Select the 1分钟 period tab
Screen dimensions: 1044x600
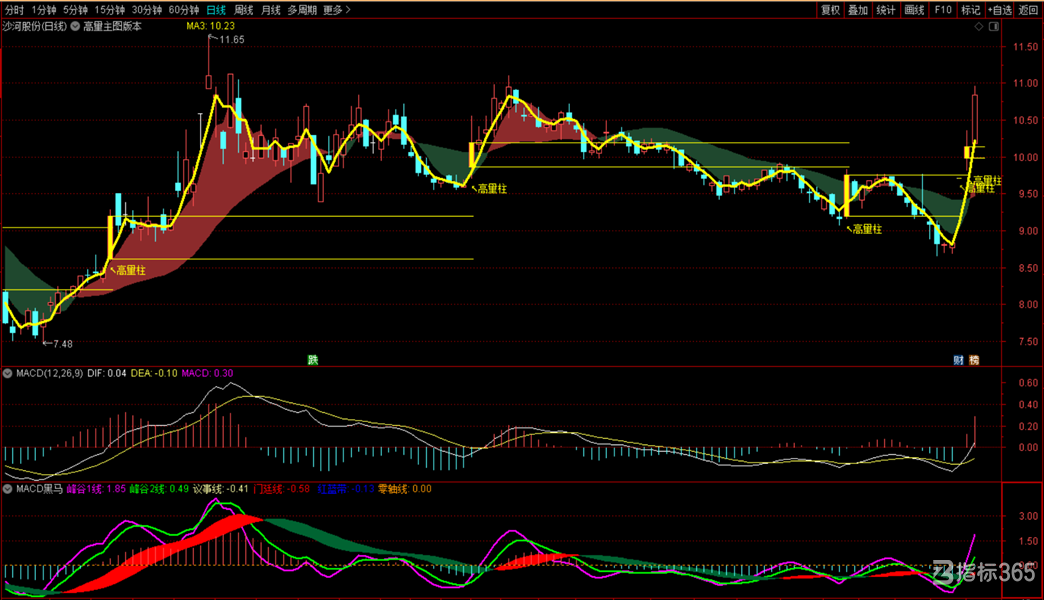44,10
